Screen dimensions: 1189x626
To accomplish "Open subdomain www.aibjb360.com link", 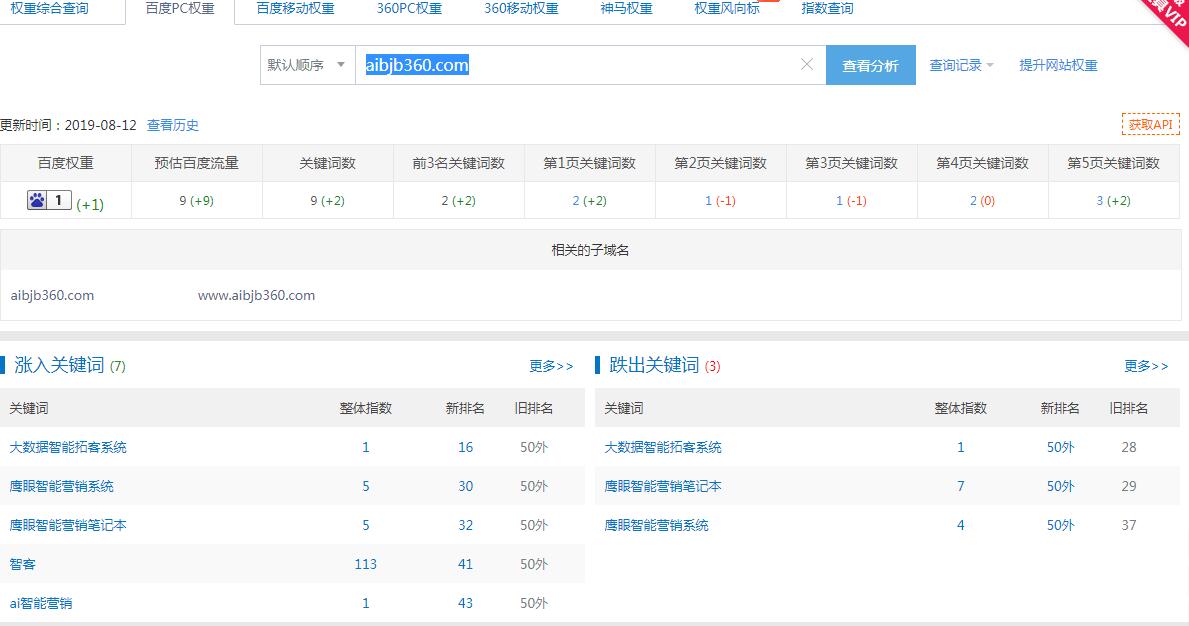I will [x=256, y=296].
